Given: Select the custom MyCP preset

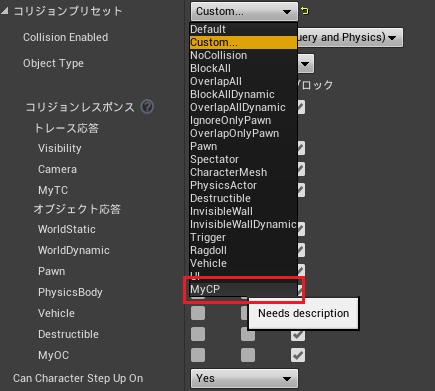Looking at the screenshot, I should 243,289.
